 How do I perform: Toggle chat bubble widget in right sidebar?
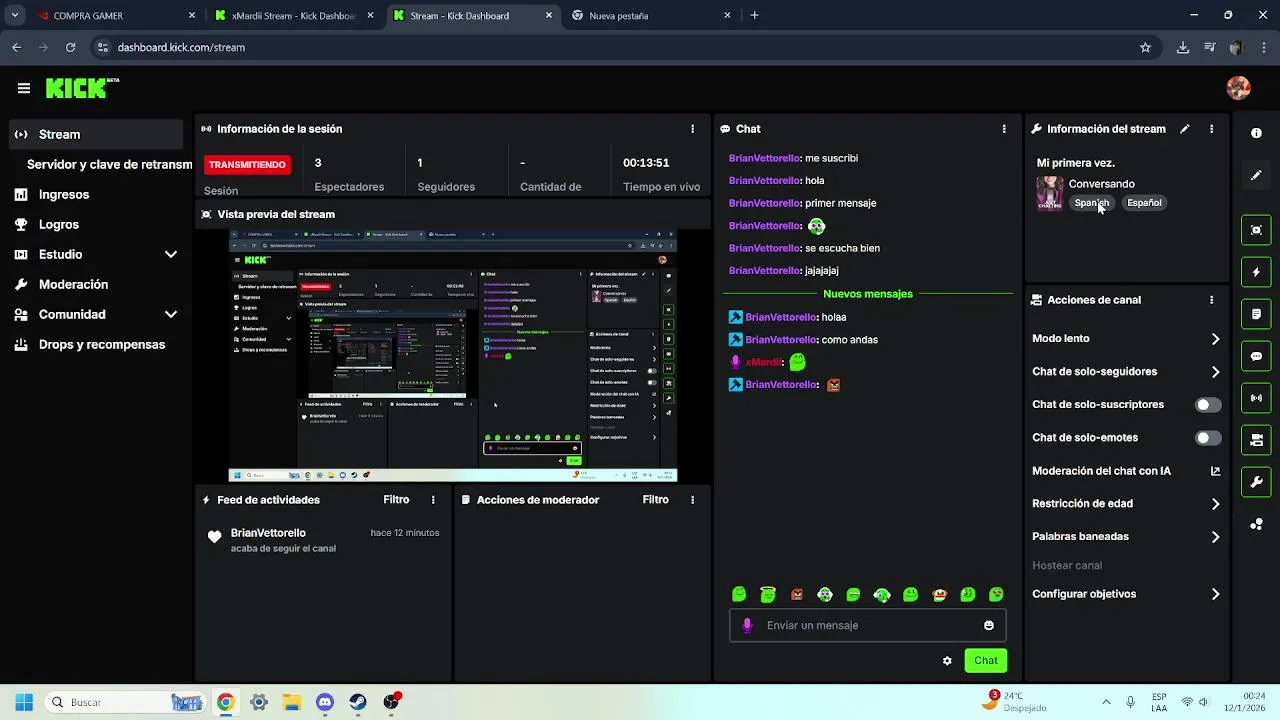point(1256,356)
